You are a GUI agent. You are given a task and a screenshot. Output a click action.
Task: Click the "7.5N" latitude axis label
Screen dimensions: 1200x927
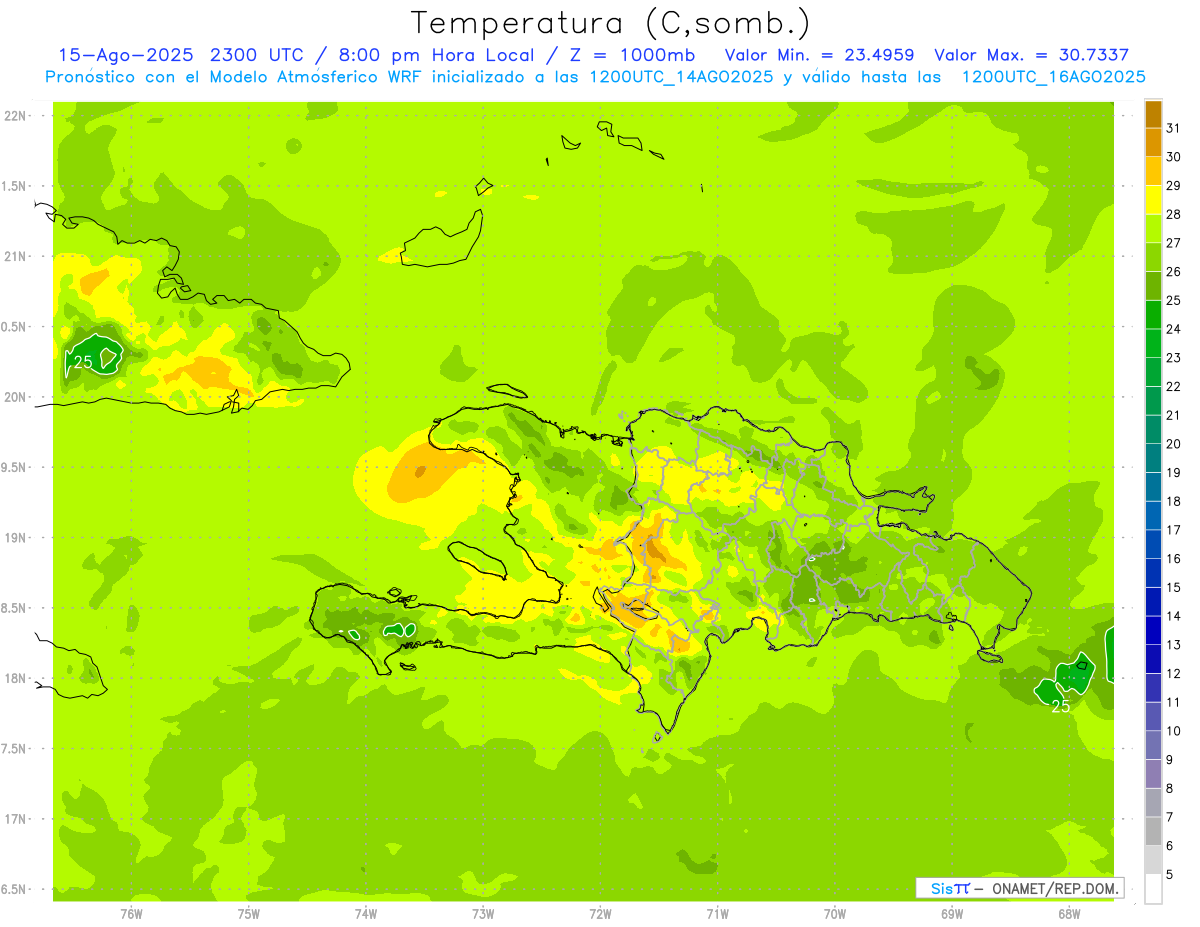click(16, 749)
